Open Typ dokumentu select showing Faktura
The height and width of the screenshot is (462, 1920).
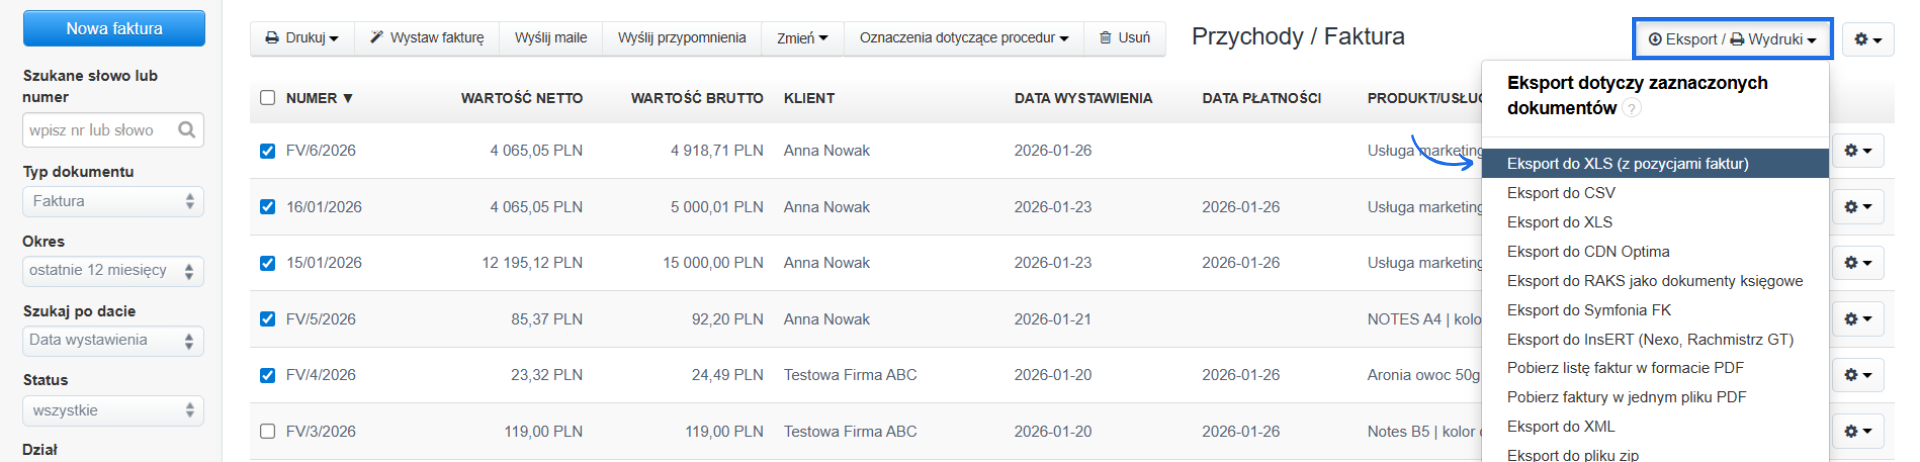point(113,201)
